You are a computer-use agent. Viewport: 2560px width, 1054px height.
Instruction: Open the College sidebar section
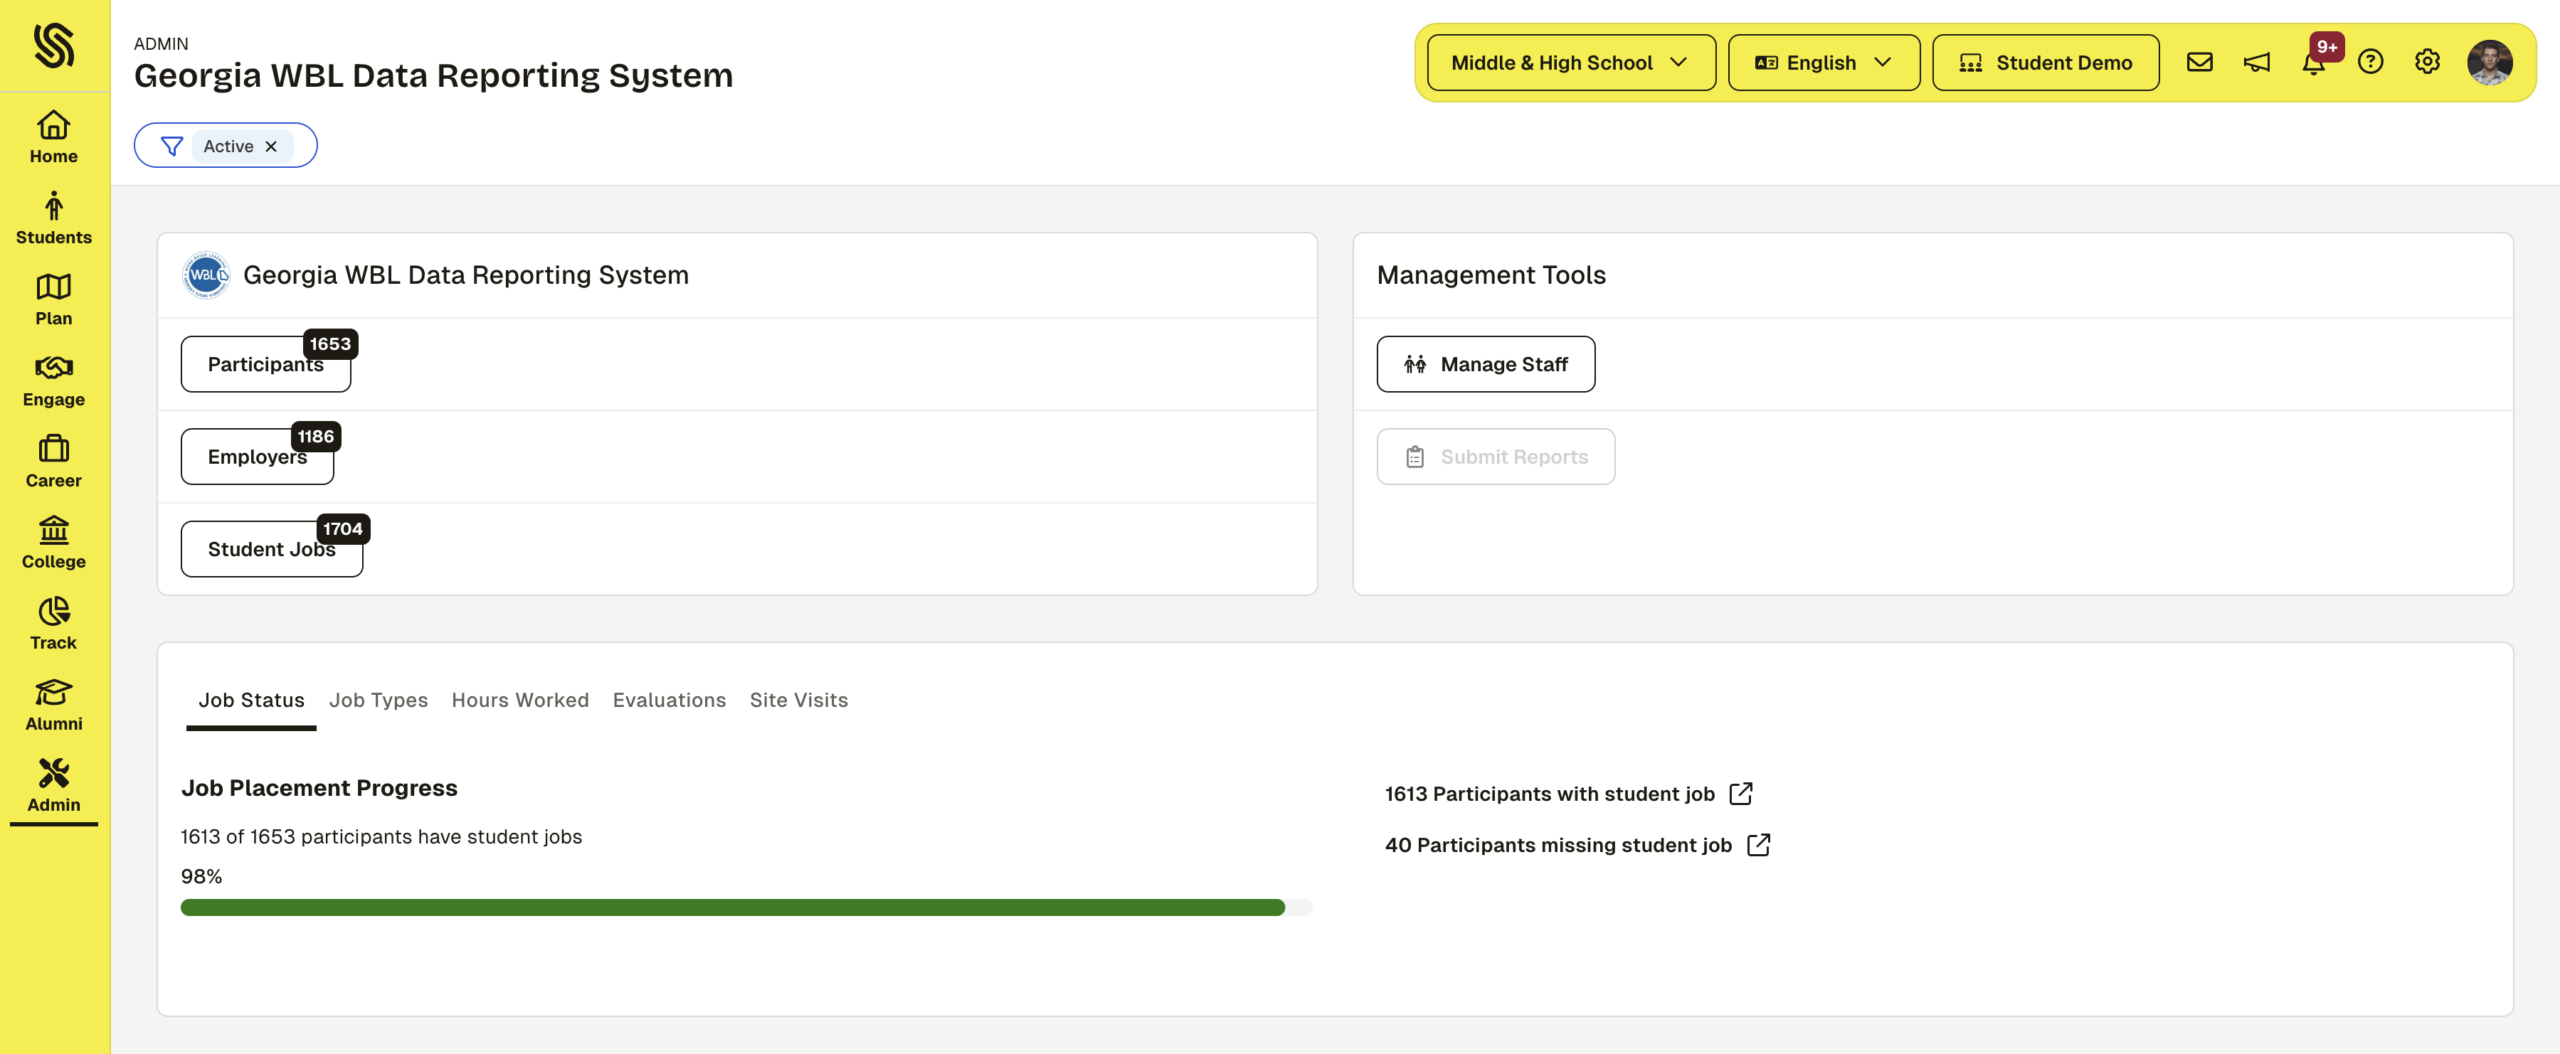(x=54, y=542)
